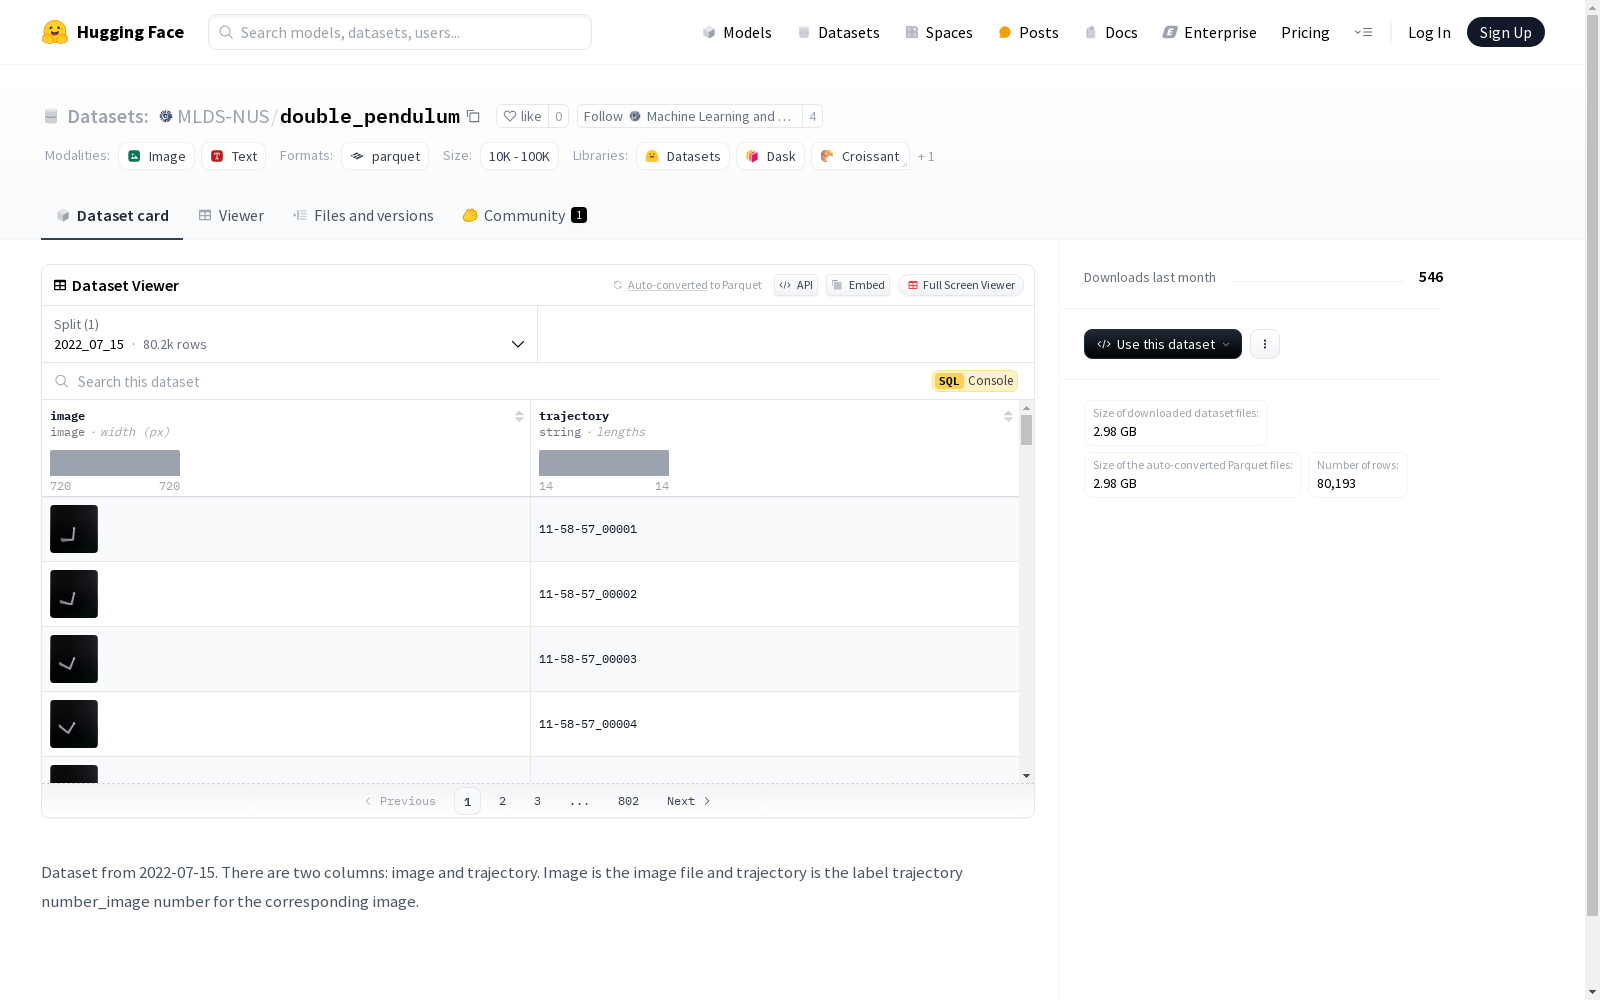Switch to the Files and versions tab
Screen dimensions: 1600x1000
tap(363, 215)
